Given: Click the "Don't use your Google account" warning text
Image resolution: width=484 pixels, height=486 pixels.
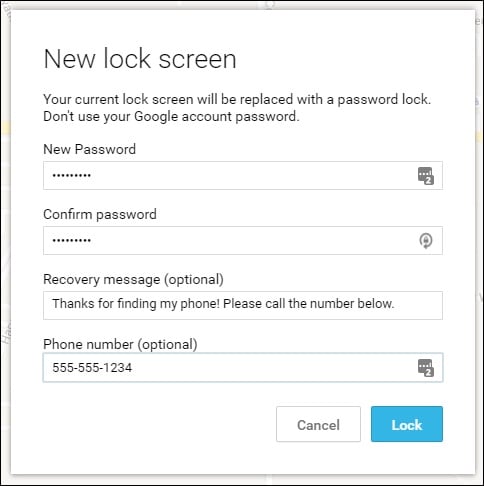Looking at the screenshot, I should [x=171, y=116].
